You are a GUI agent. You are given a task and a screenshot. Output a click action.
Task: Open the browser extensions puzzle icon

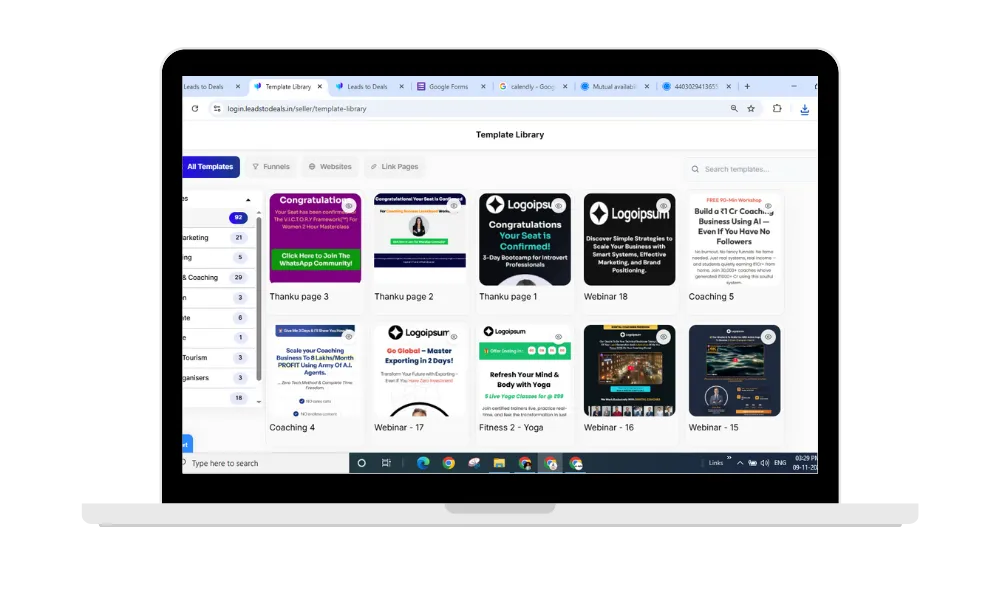[x=777, y=108]
